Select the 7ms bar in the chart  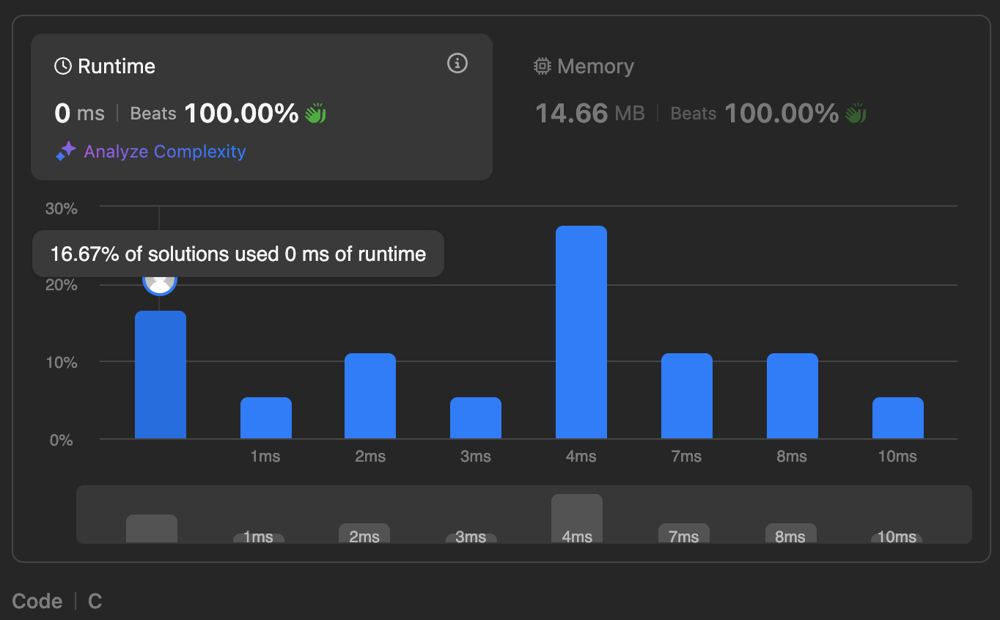686,396
